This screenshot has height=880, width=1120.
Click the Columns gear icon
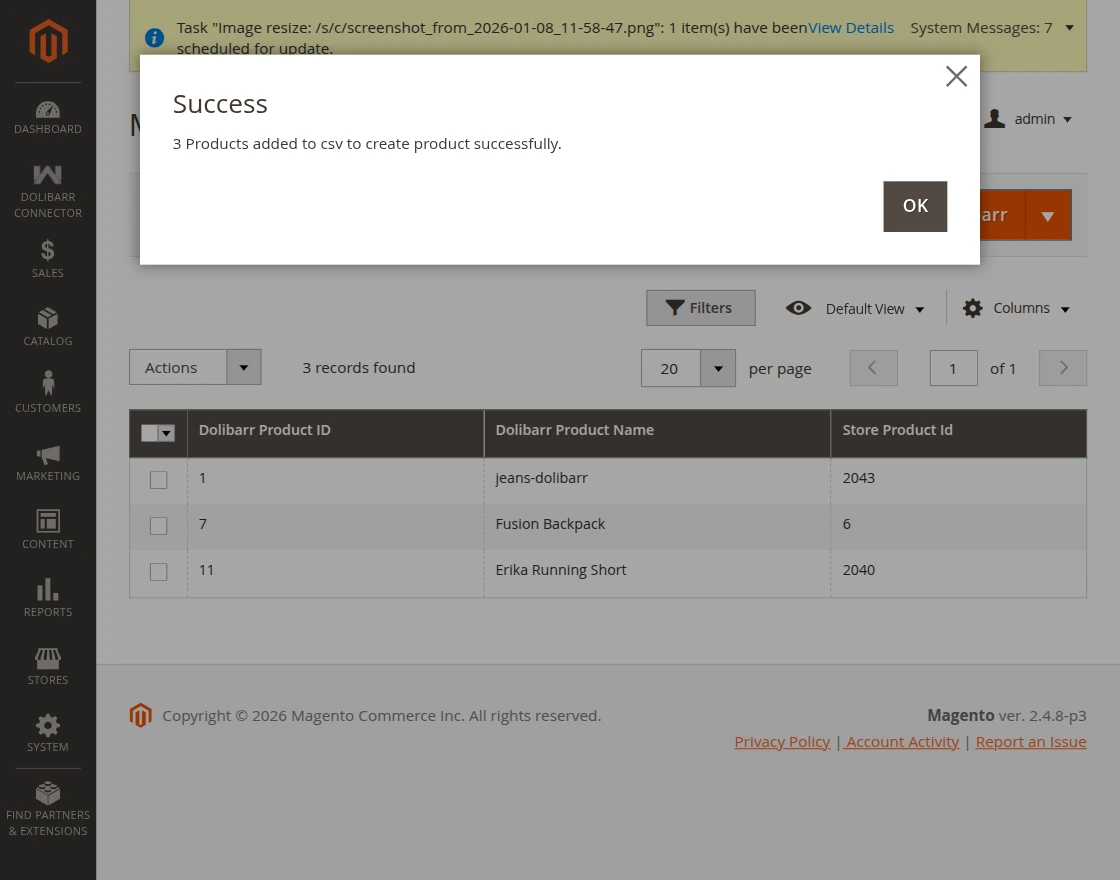972,308
